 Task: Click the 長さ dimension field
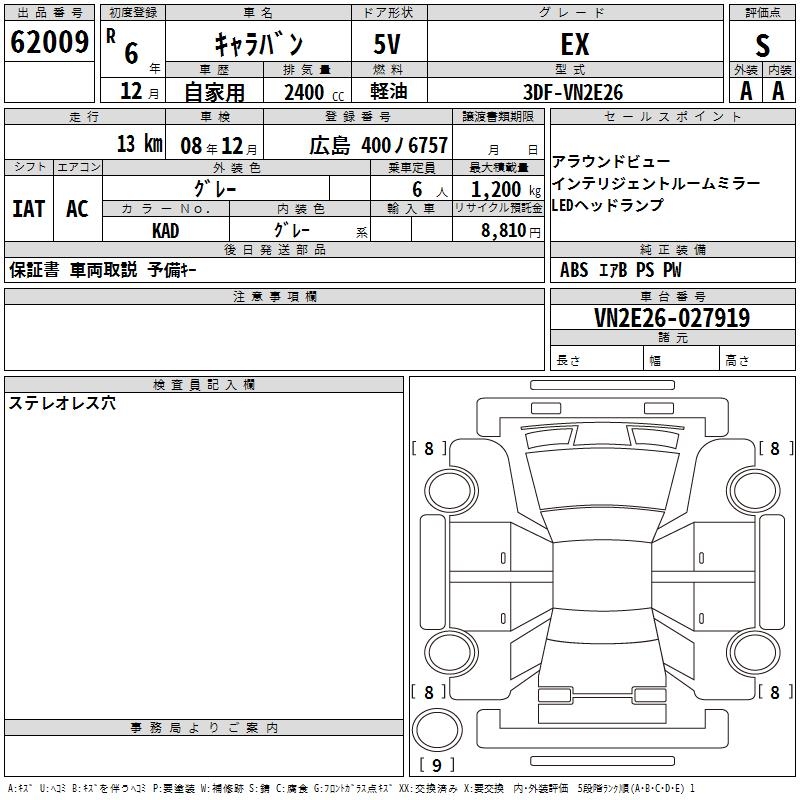point(596,358)
